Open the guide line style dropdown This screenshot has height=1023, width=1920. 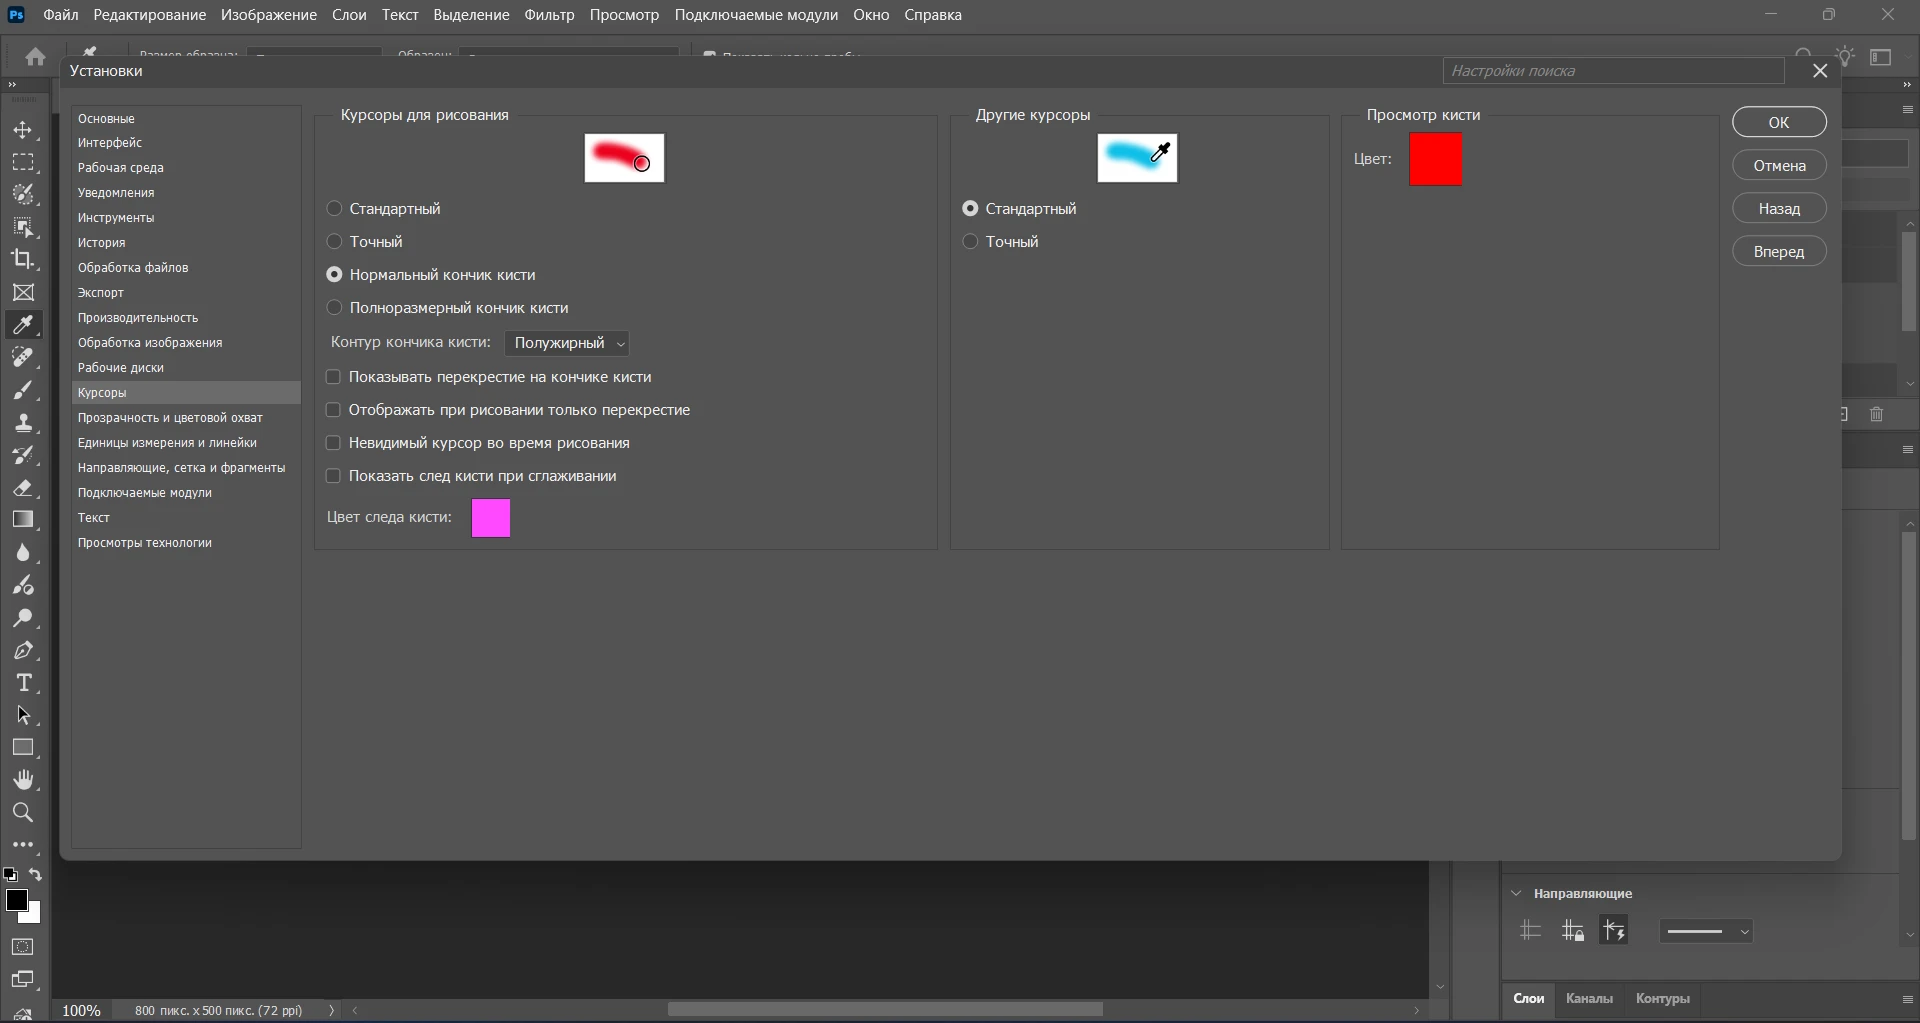1706,931
